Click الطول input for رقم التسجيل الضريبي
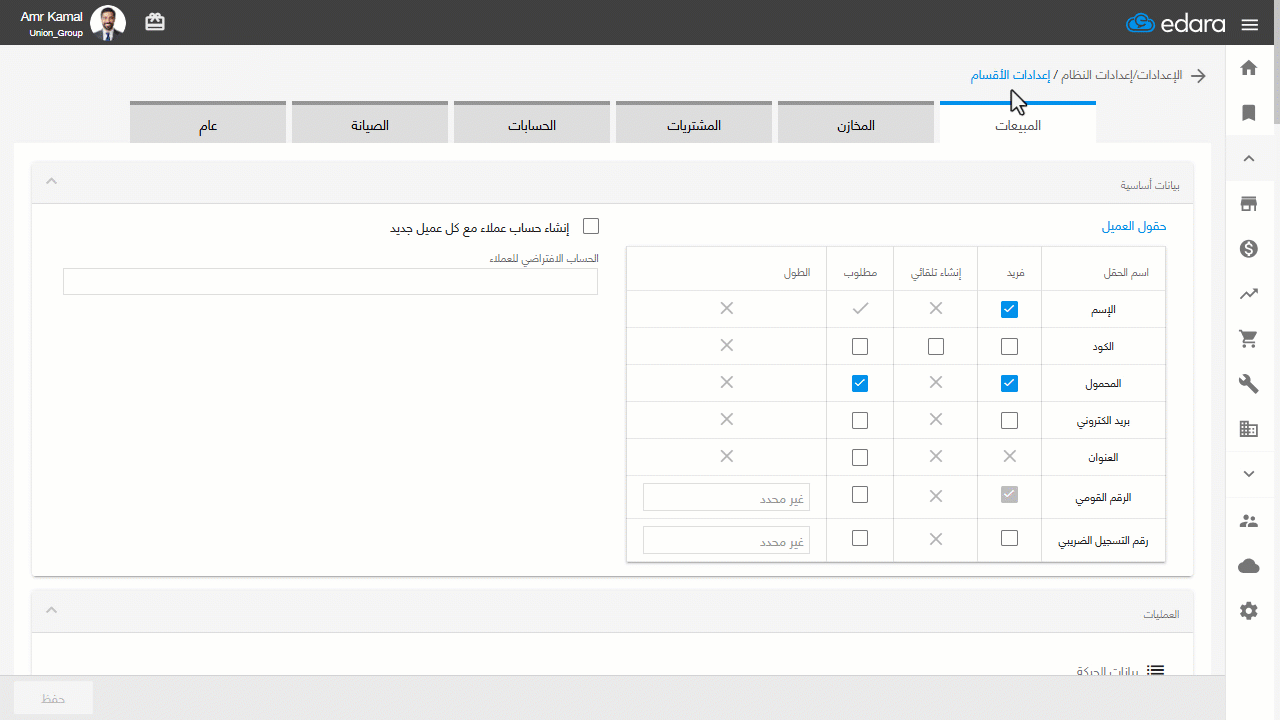 tap(727, 541)
